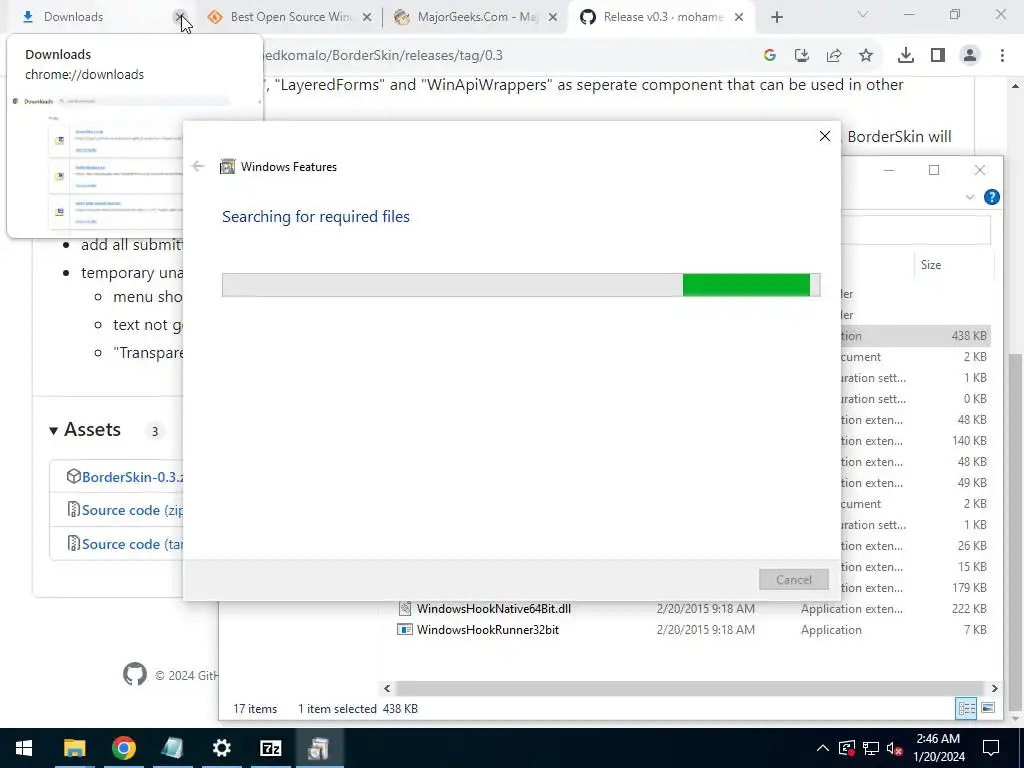Click Explorer horizontal scrollbar right arrow
Viewport: 1024px width, 768px height.
[994, 688]
